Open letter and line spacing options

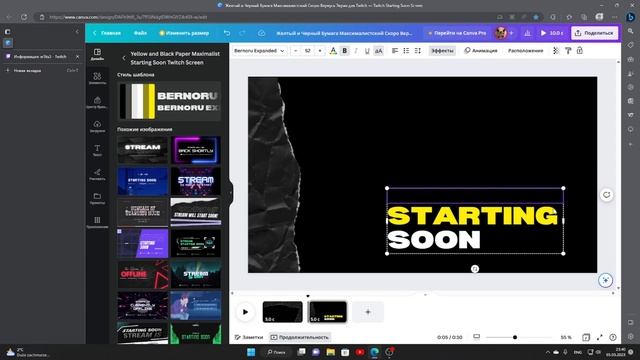tap(418, 51)
